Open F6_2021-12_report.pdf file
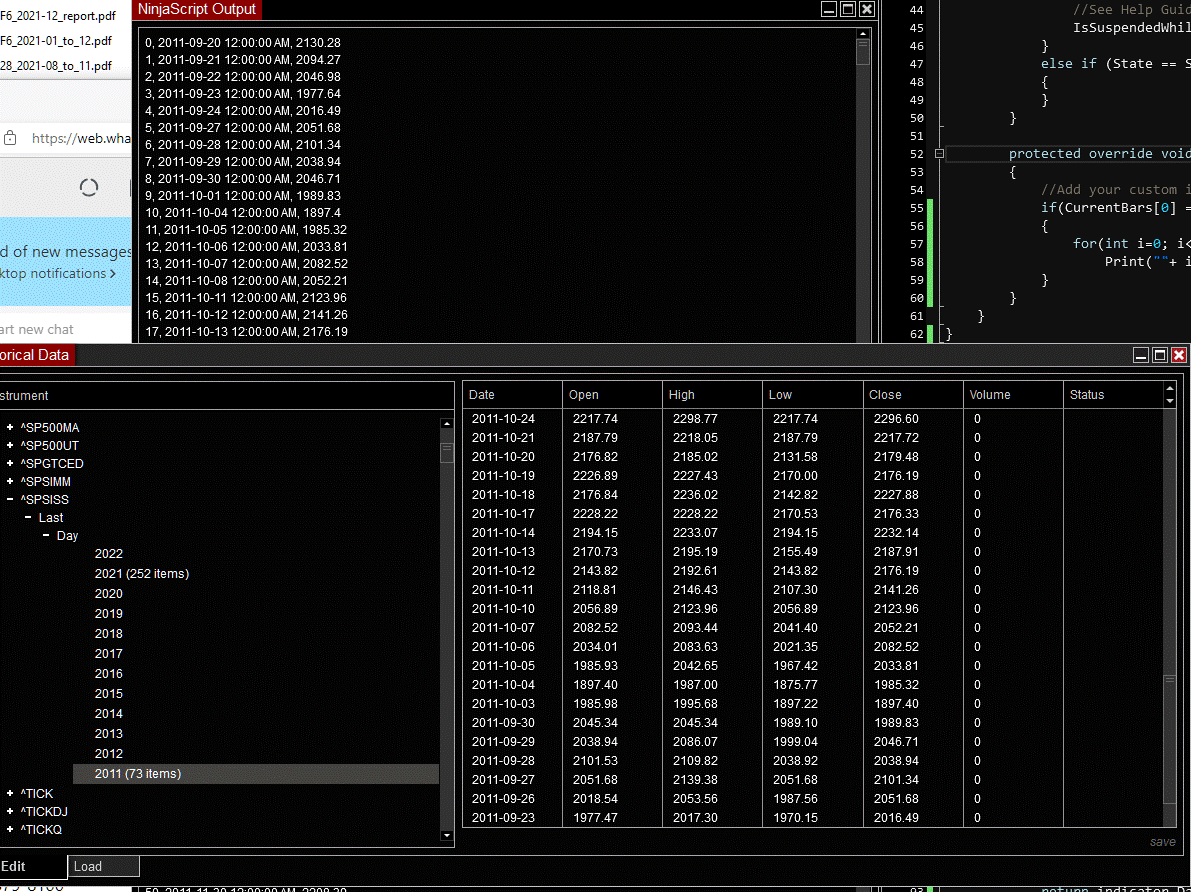Viewport: 1191px width, 892px height. pos(58,16)
